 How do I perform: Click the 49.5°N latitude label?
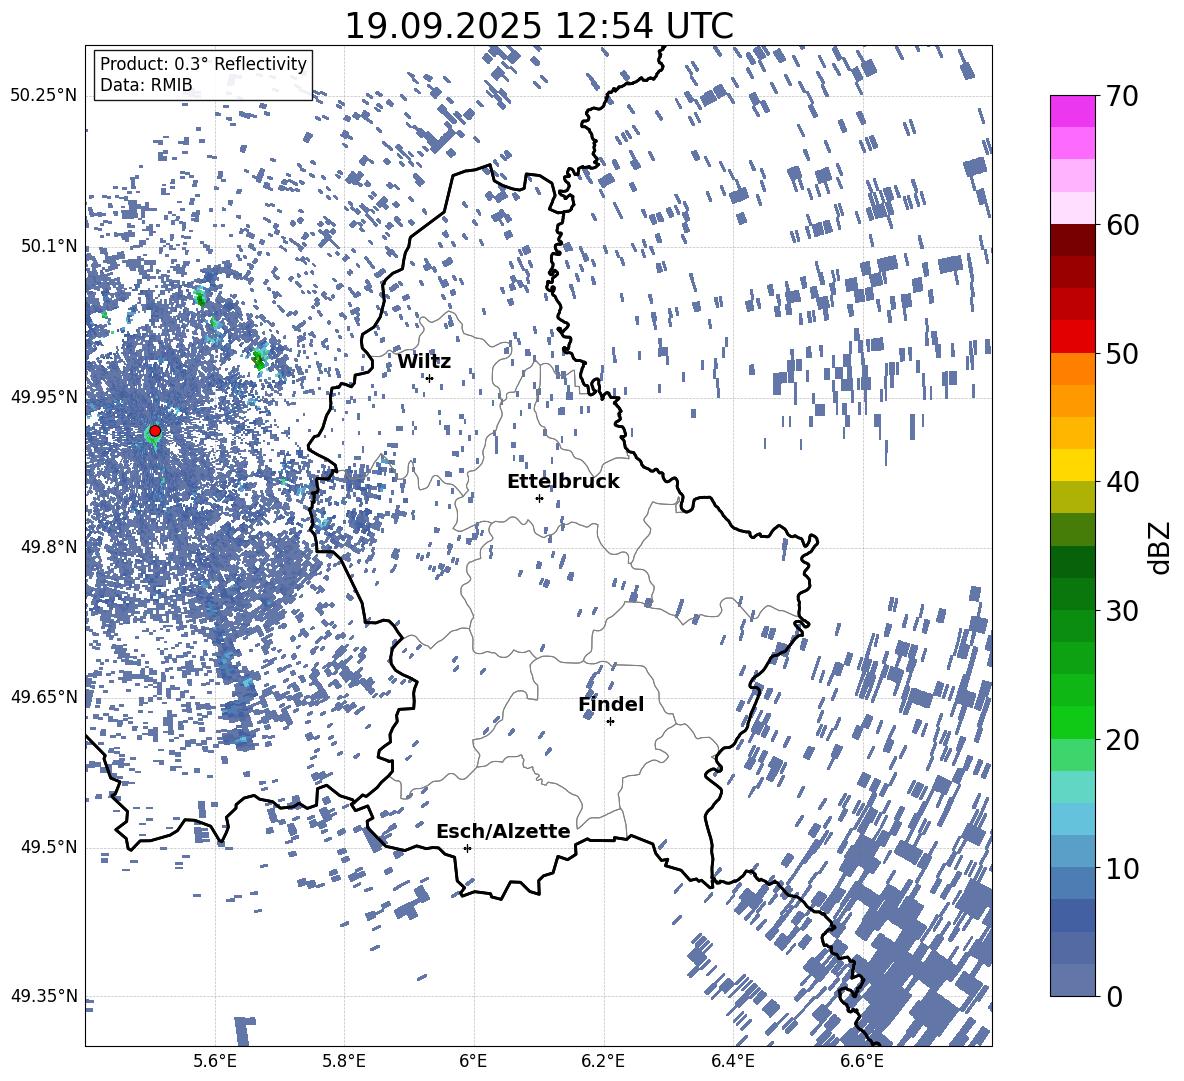point(48,846)
